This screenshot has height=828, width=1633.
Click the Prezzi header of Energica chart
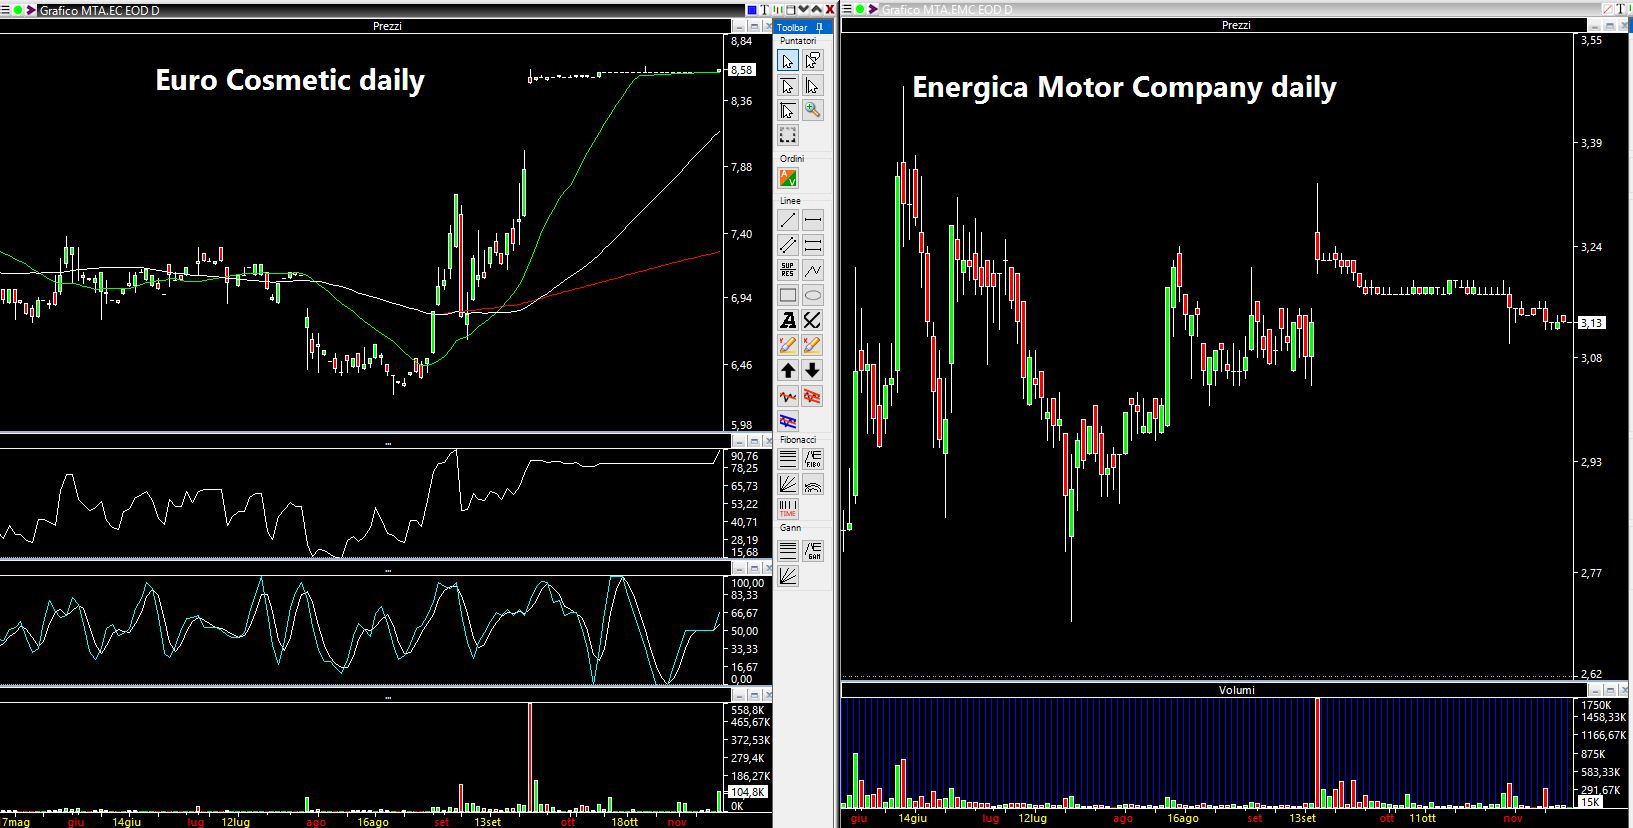point(1236,25)
